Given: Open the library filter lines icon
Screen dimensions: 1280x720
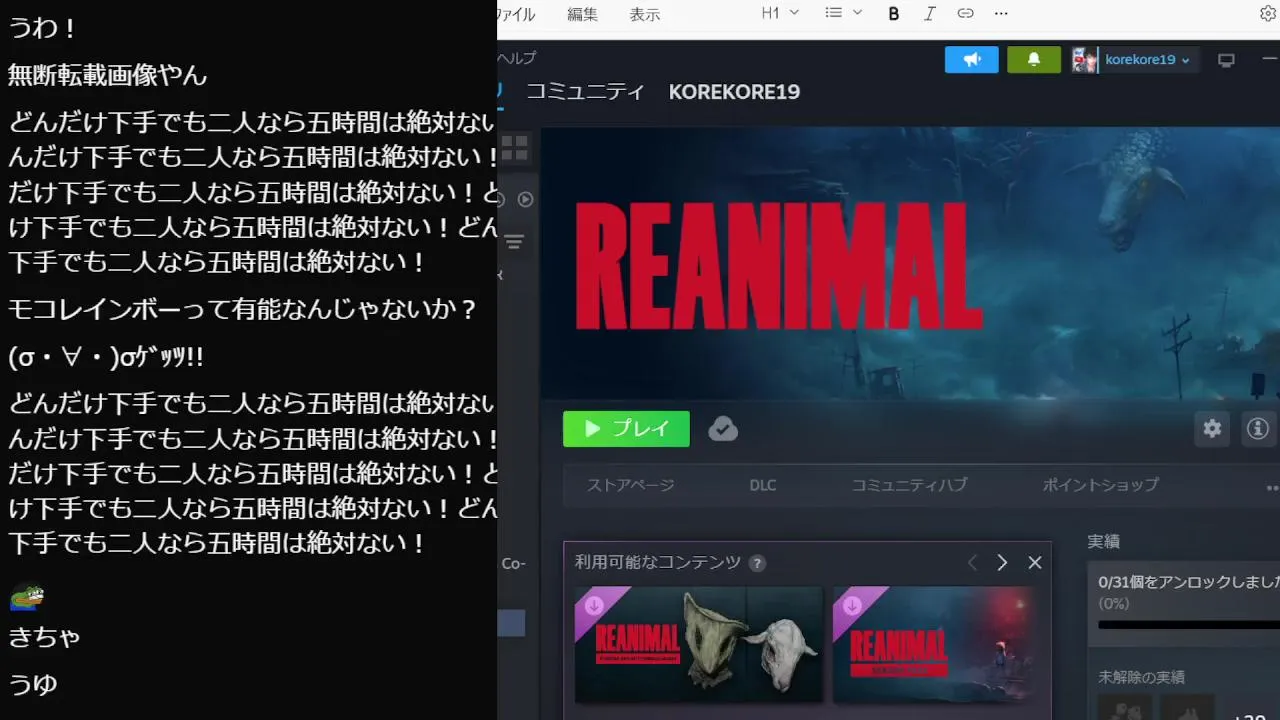Looking at the screenshot, I should pos(514,242).
